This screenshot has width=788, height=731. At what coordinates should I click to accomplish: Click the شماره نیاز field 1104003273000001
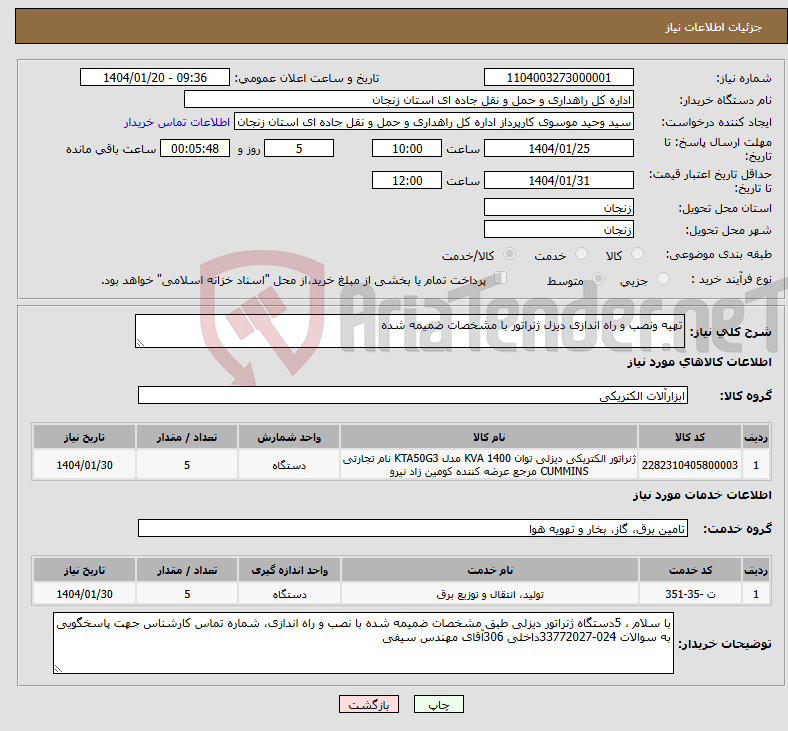[x=558, y=77]
